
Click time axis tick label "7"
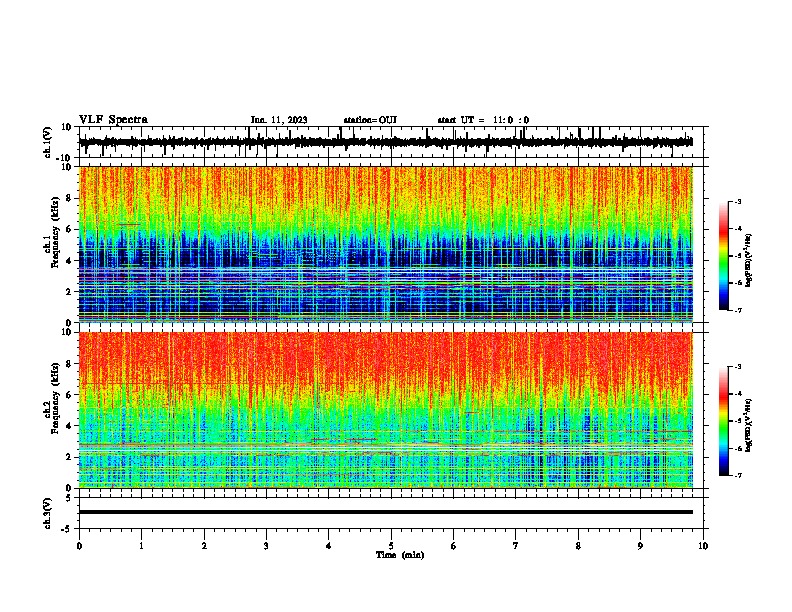(516, 546)
